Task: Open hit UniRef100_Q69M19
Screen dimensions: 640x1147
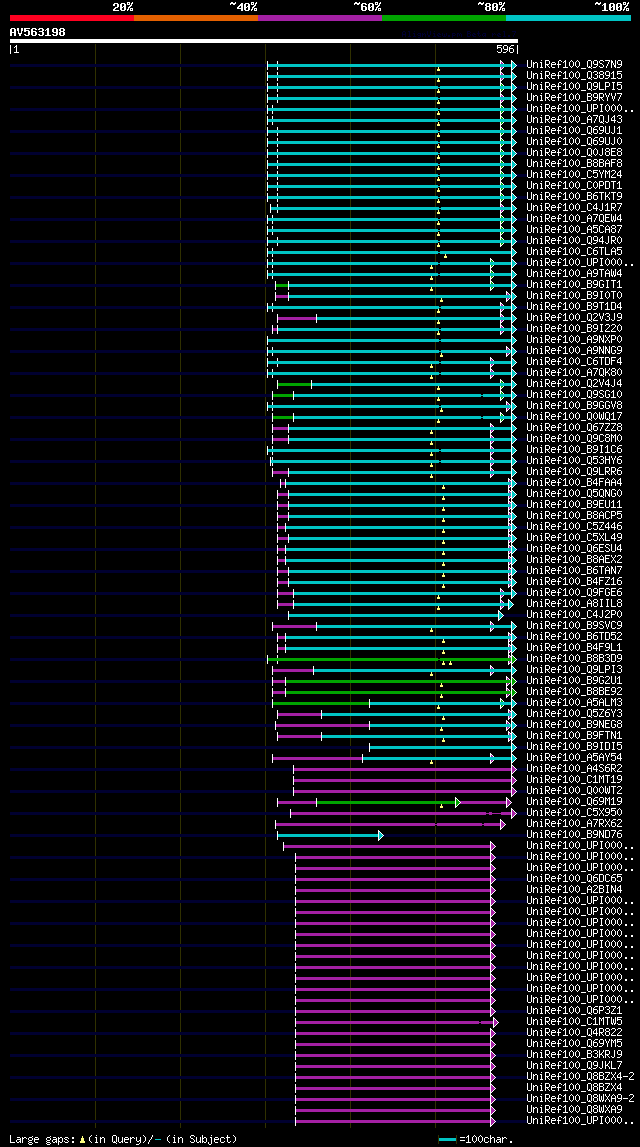Action: [x=574, y=801]
